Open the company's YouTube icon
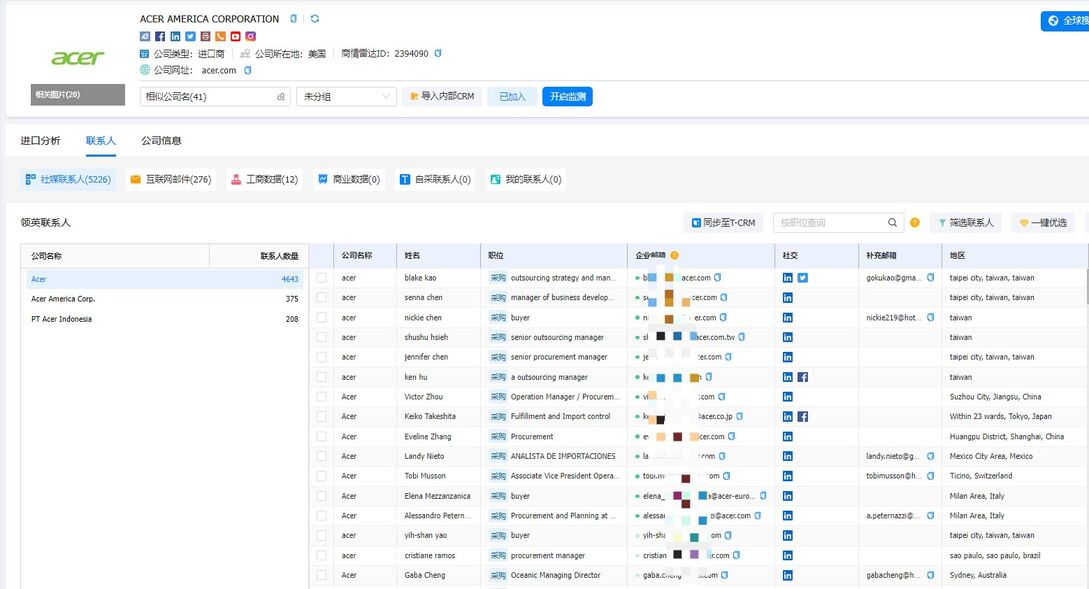The width and height of the screenshot is (1089, 589). (235, 36)
